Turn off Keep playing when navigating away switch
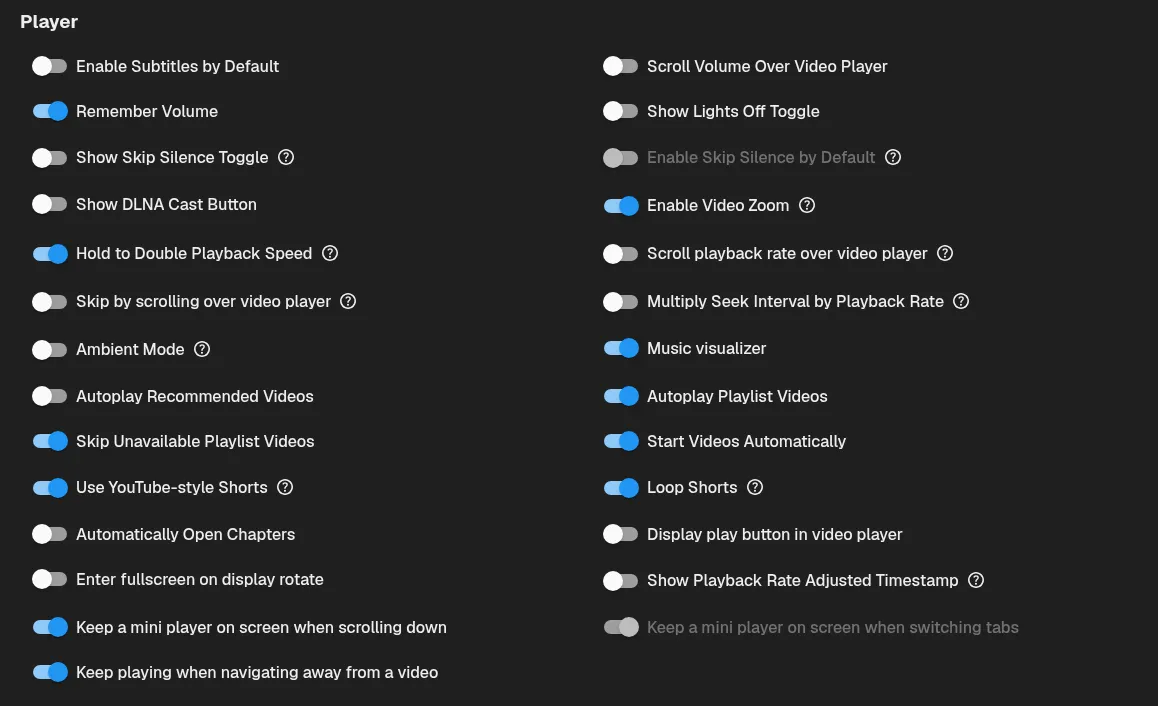The image size is (1158, 706). [49, 673]
